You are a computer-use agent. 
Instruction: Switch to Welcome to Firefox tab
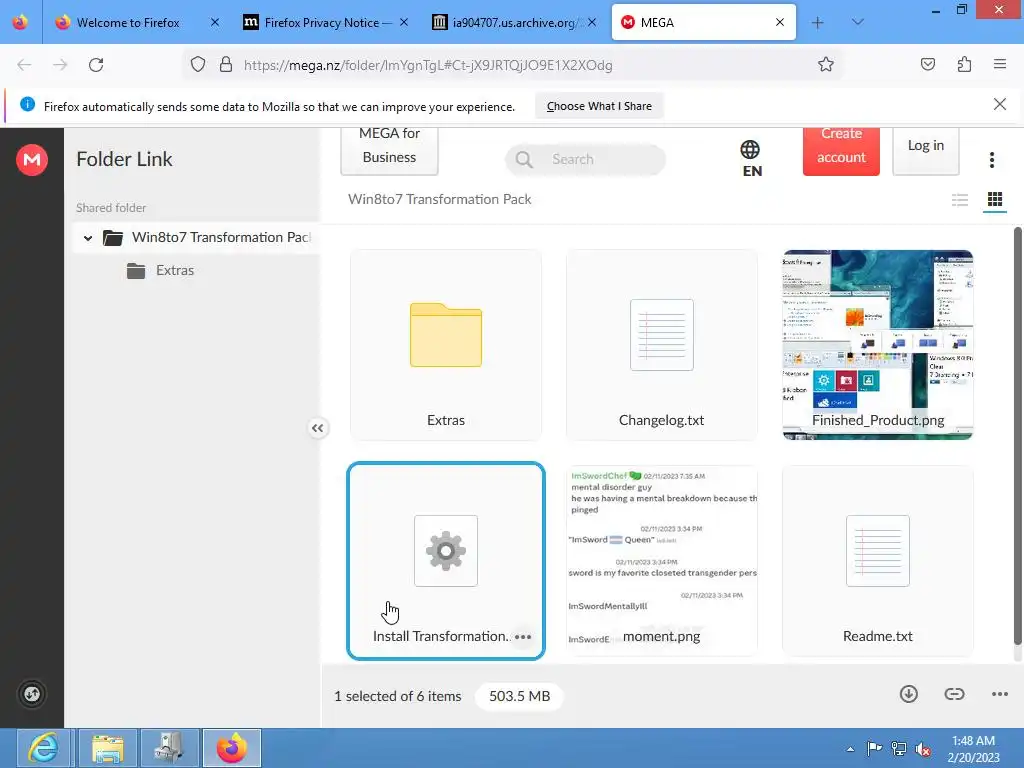128,23
